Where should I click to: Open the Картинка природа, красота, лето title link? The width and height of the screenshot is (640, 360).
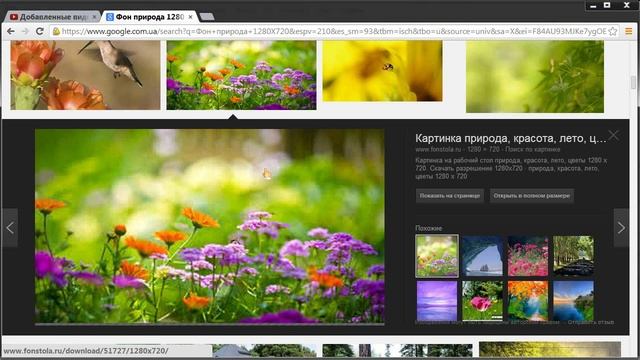coord(511,138)
